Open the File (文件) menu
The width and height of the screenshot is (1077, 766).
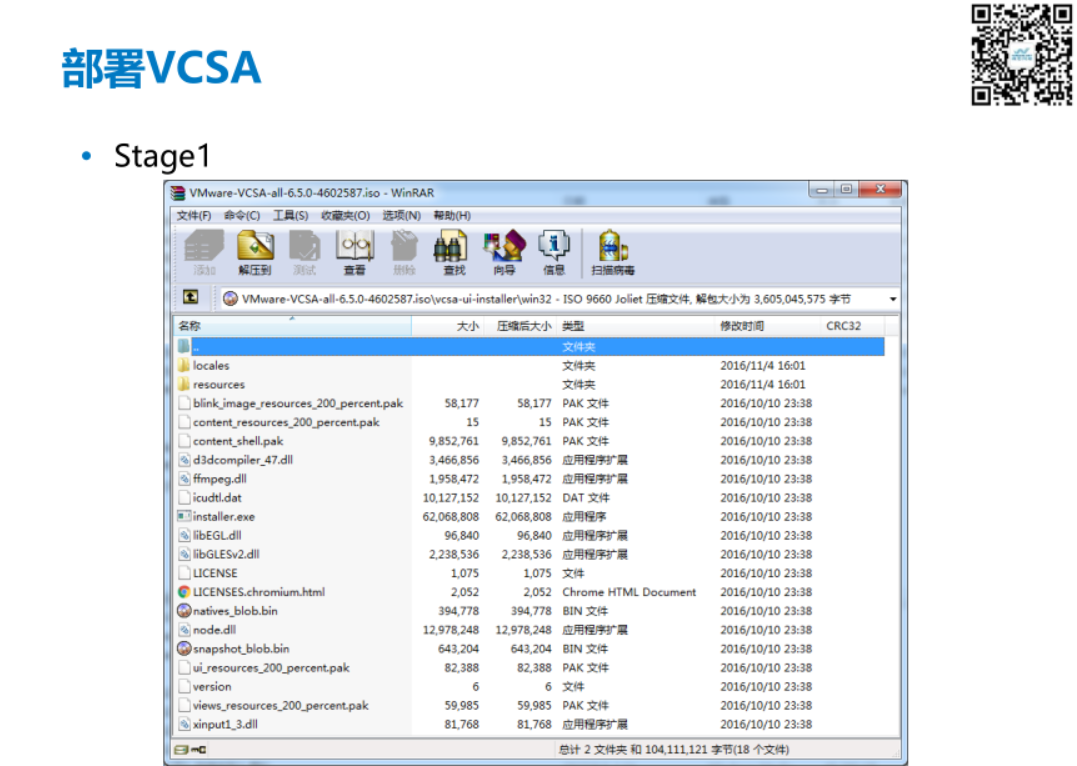[x=194, y=216]
